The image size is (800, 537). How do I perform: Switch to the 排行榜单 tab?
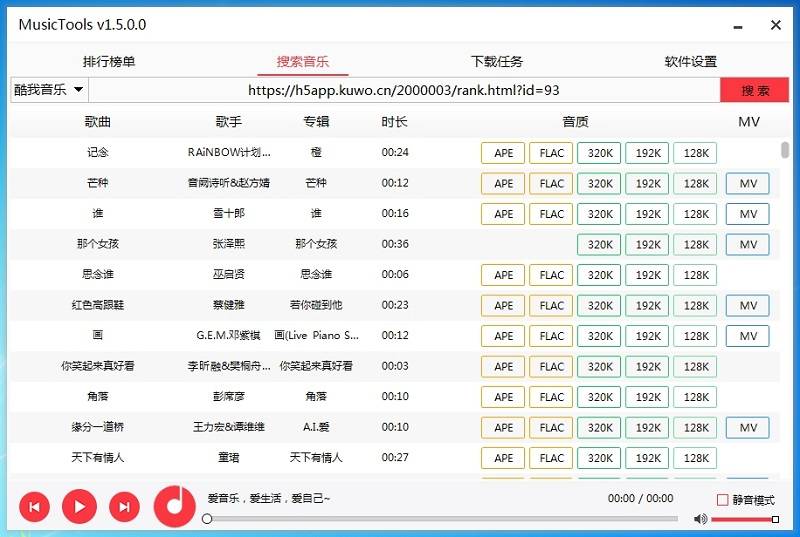click(109, 62)
